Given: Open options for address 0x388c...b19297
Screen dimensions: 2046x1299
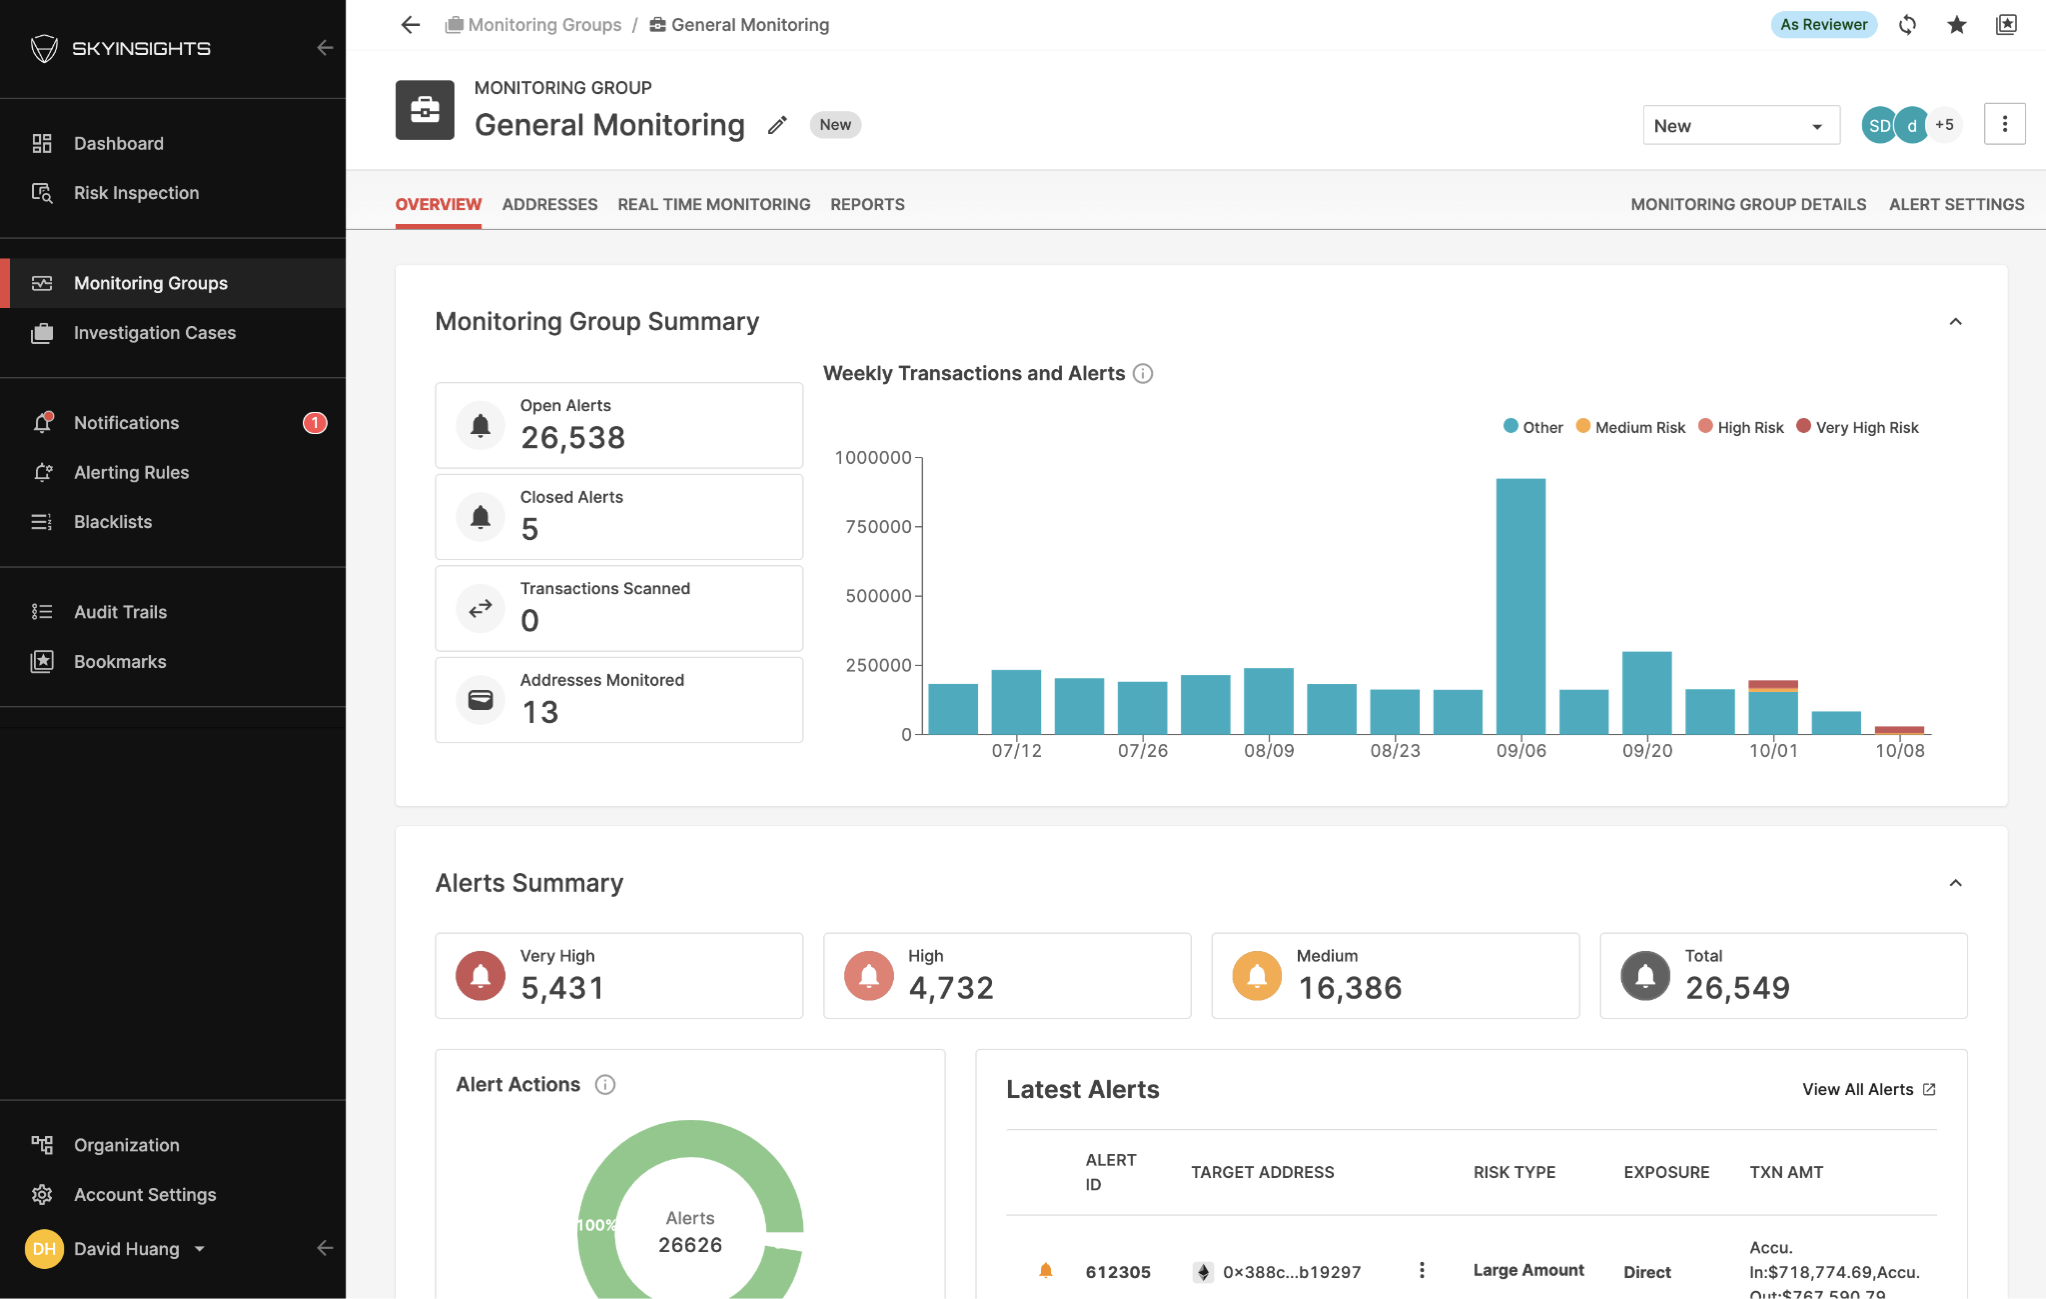Looking at the screenshot, I should (x=1421, y=1270).
